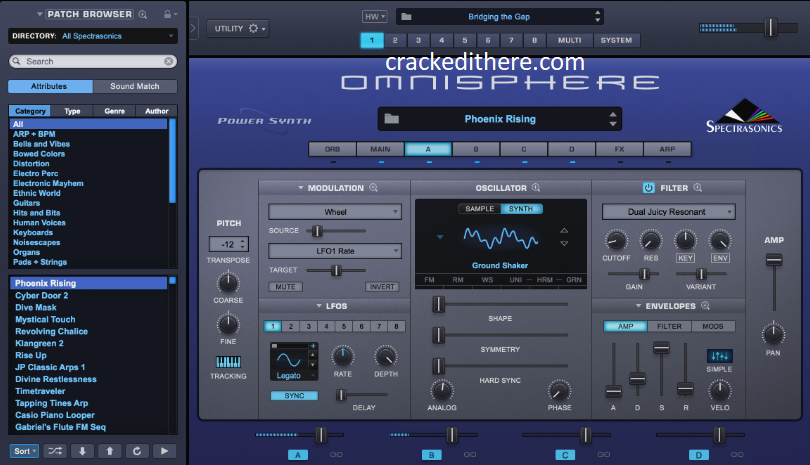Image resolution: width=810 pixels, height=465 pixels.
Task: Click link icon next to layer C
Action: [603, 455]
